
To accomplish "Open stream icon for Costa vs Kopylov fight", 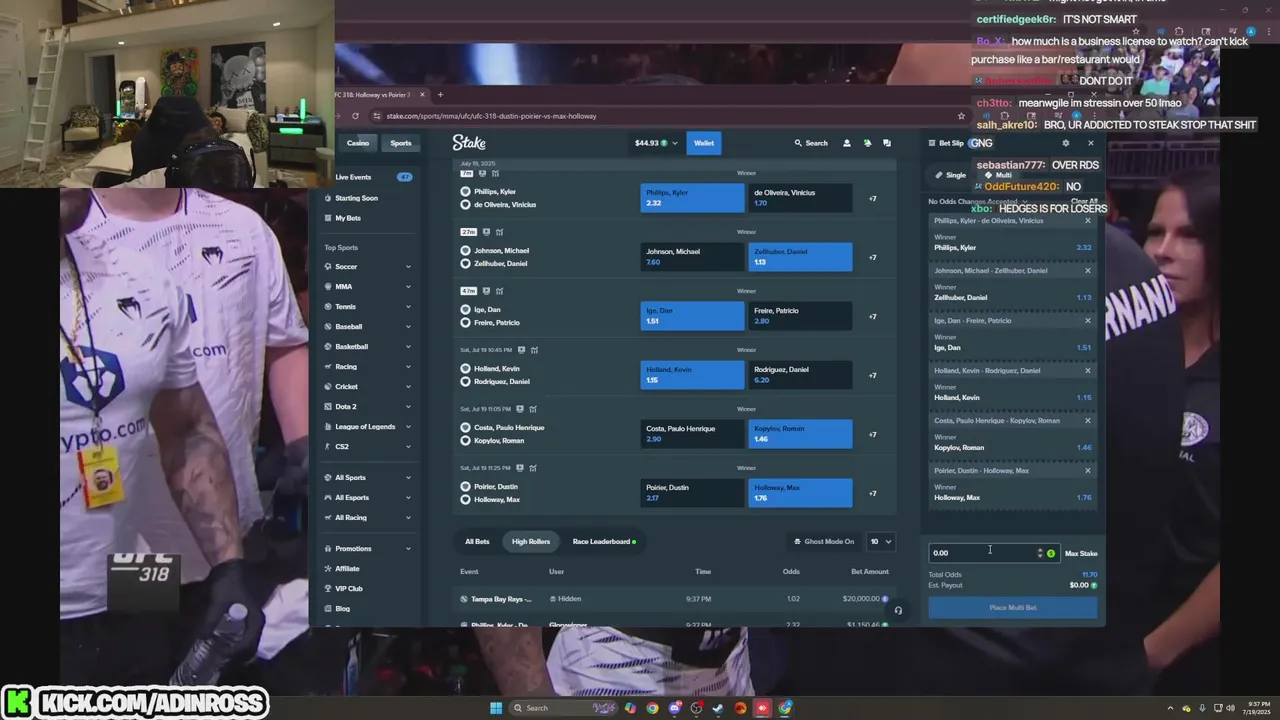I will click(x=520, y=409).
